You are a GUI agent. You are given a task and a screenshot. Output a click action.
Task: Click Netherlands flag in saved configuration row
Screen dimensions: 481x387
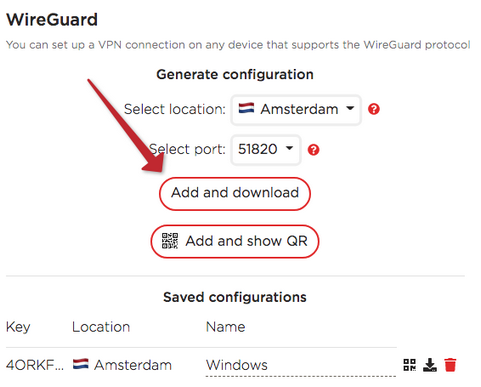click(x=81, y=364)
